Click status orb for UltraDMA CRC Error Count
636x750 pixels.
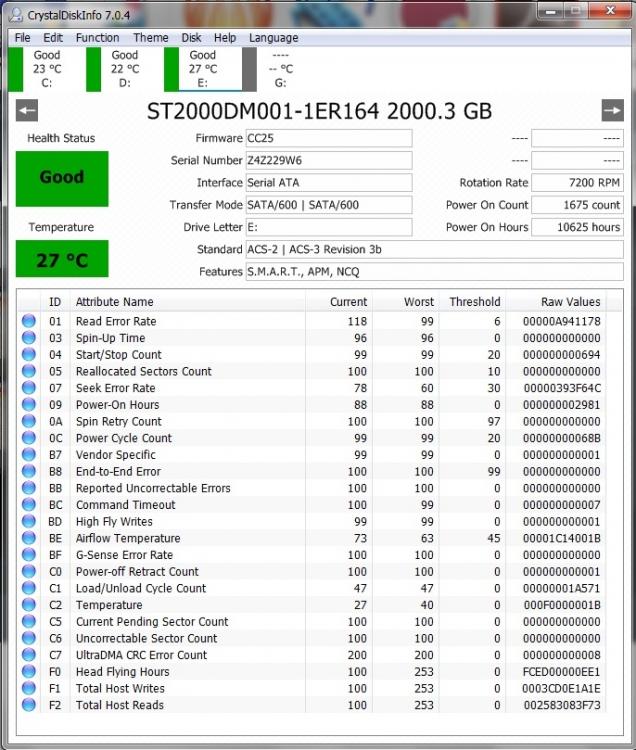click(x=29, y=655)
